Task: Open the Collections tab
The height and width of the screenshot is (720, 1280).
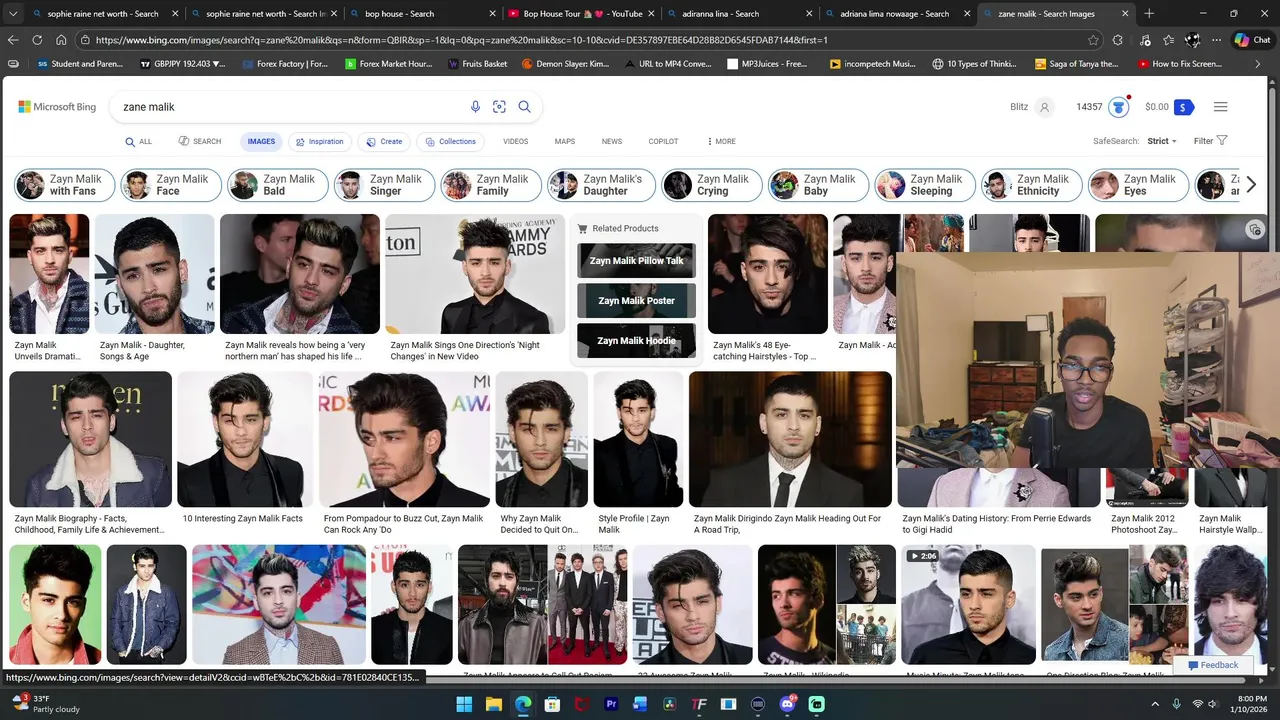Action: point(449,142)
